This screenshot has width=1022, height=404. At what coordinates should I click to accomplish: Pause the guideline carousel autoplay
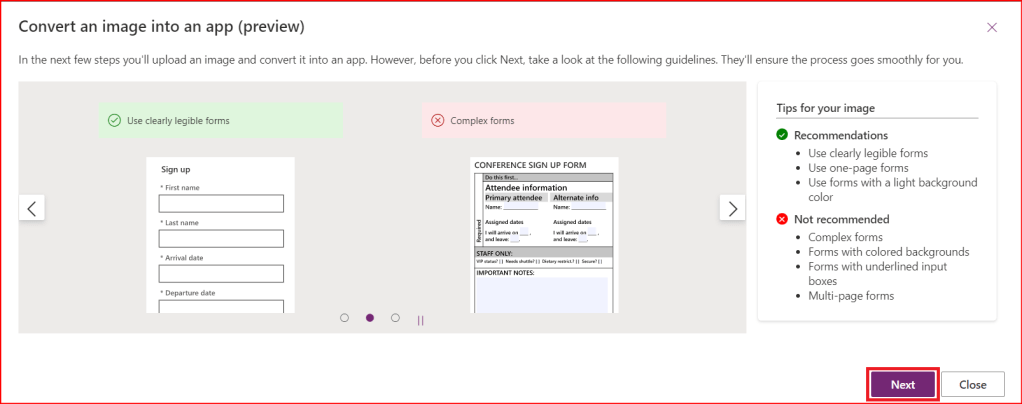tap(420, 320)
